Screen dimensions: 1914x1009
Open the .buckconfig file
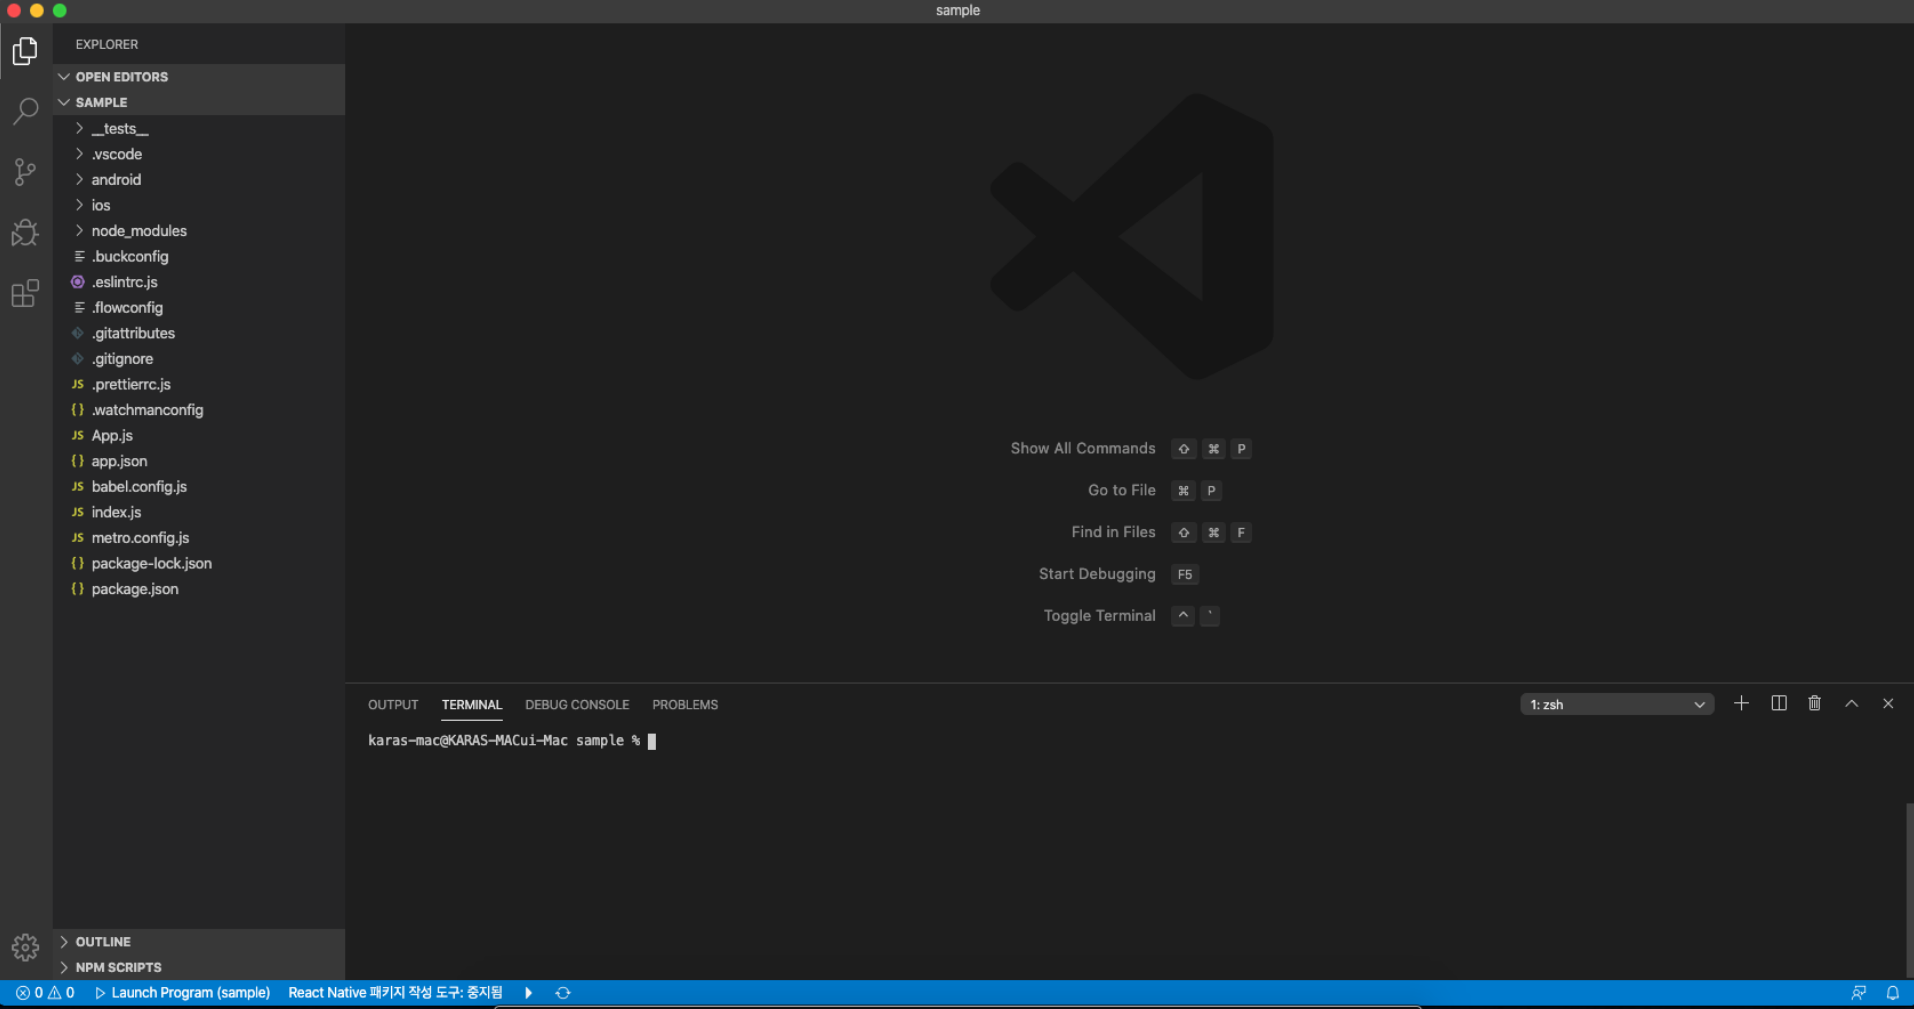pyautogui.click(x=199, y=257)
